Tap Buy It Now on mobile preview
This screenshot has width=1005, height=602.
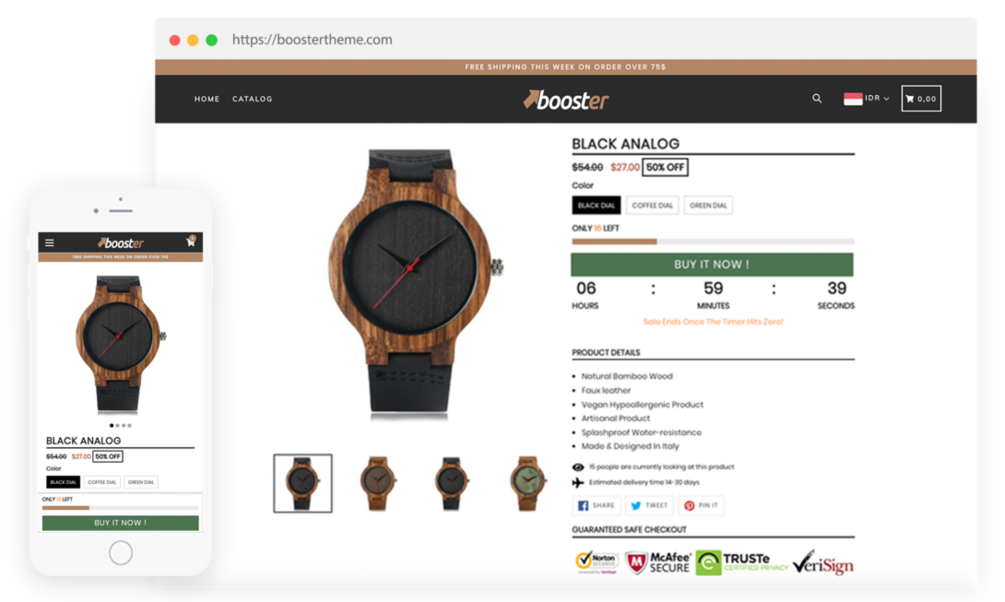pyautogui.click(x=120, y=523)
